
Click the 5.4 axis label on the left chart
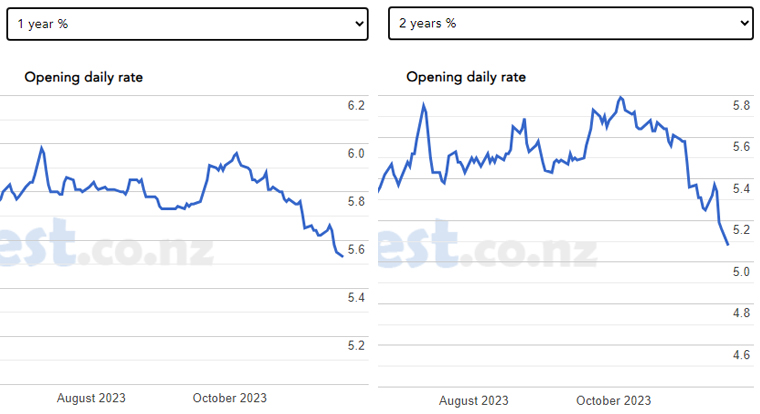pyautogui.click(x=355, y=298)
